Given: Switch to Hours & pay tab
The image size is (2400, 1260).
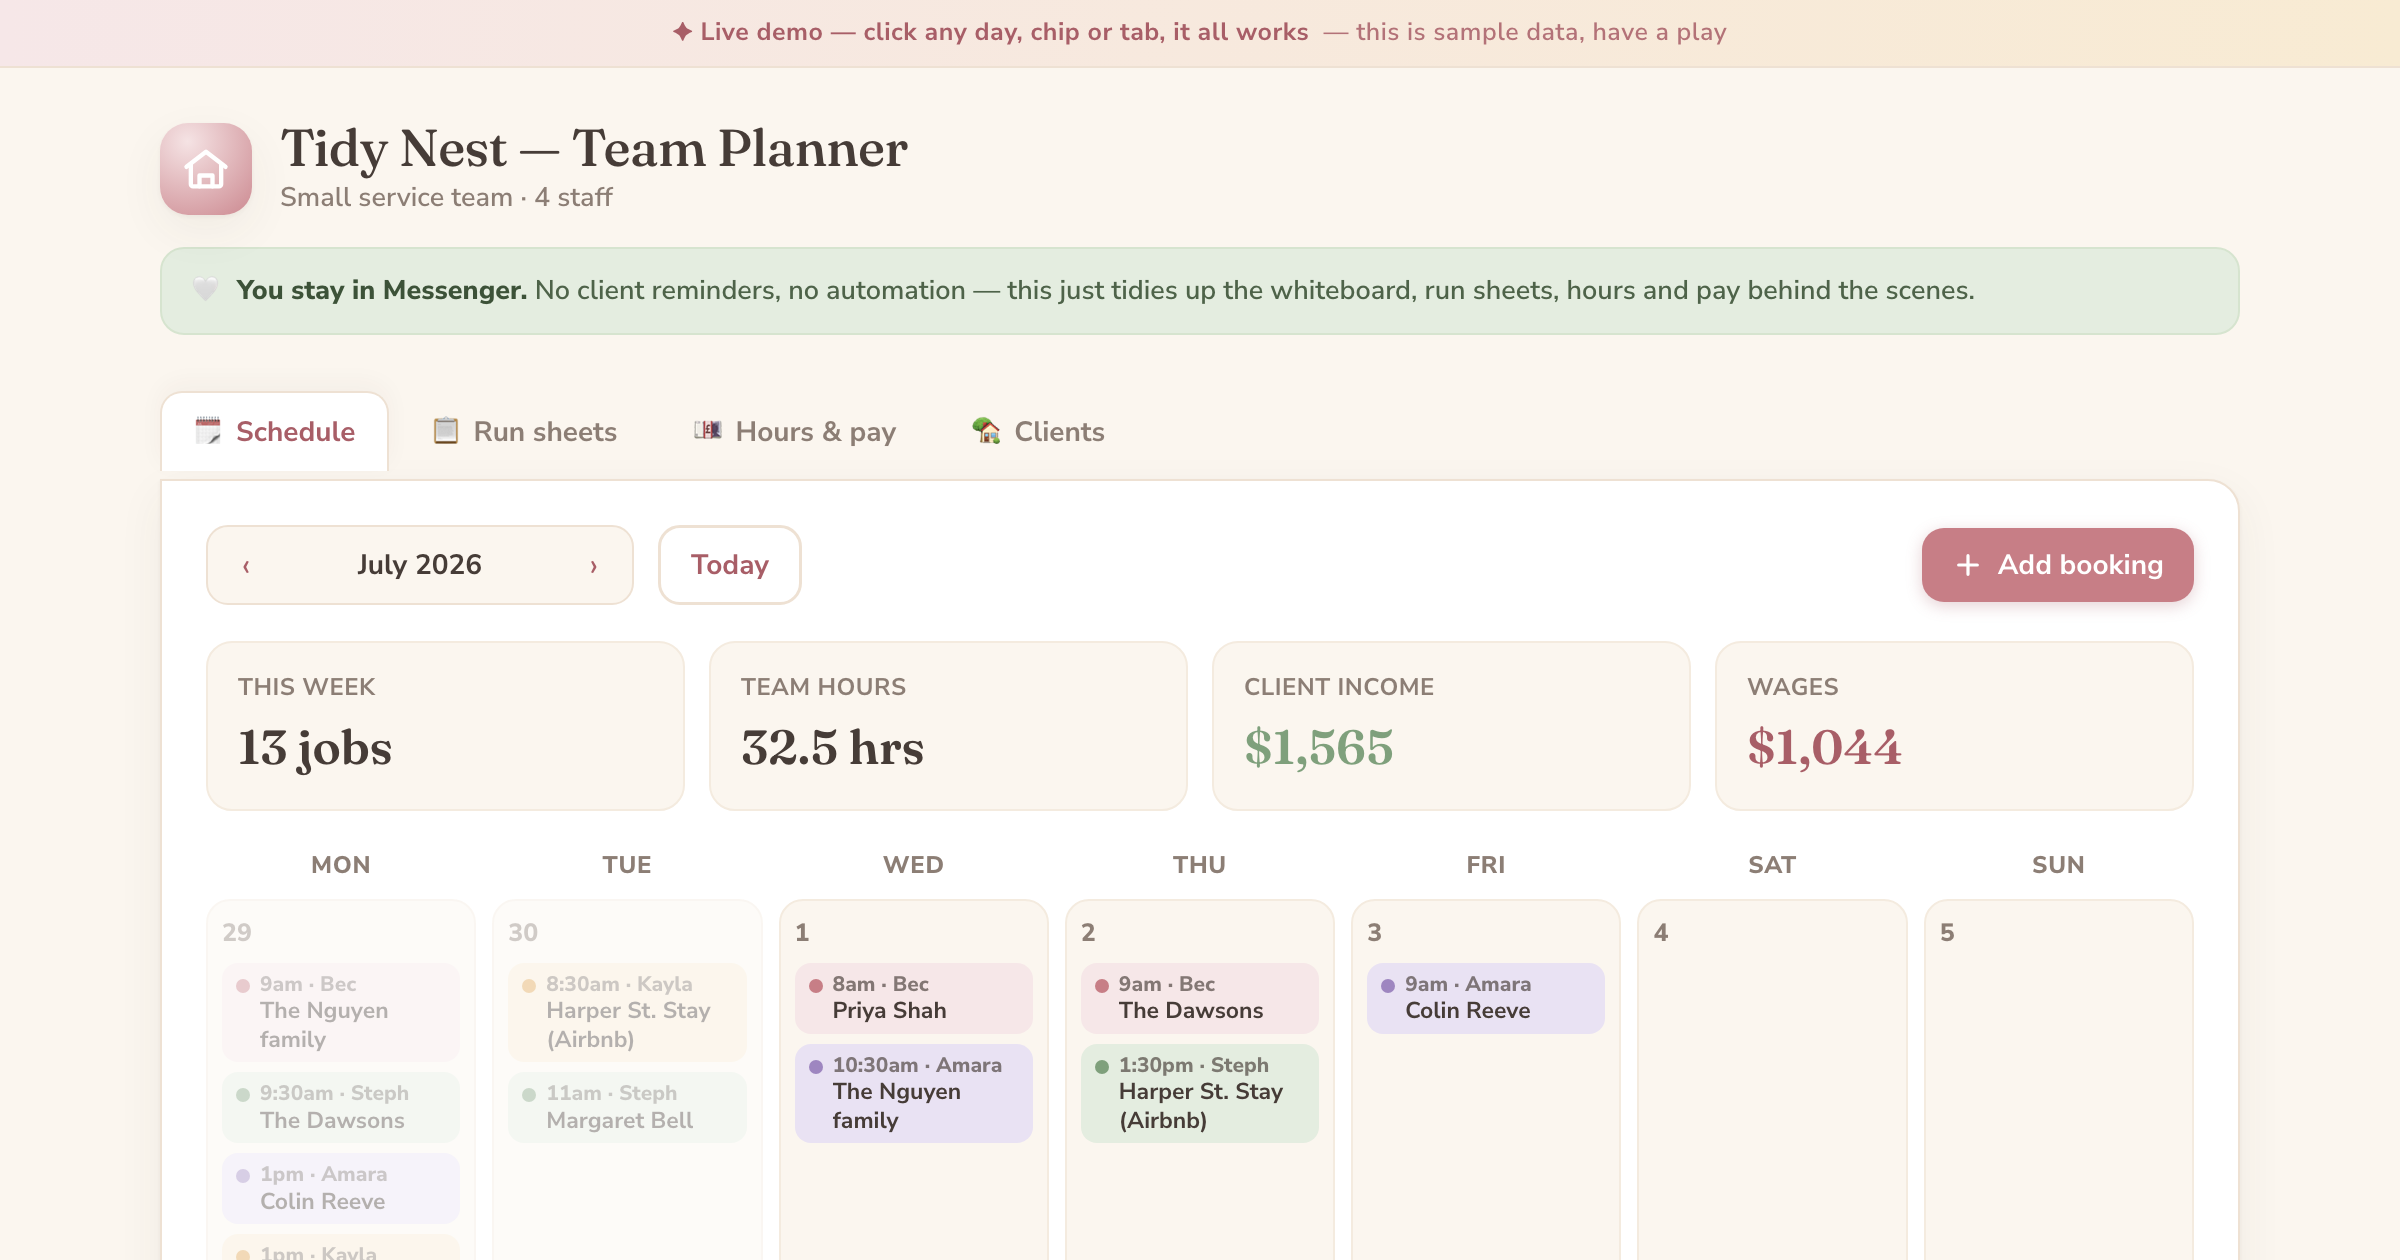Looking at the screenshot, I should pos(795,431).
